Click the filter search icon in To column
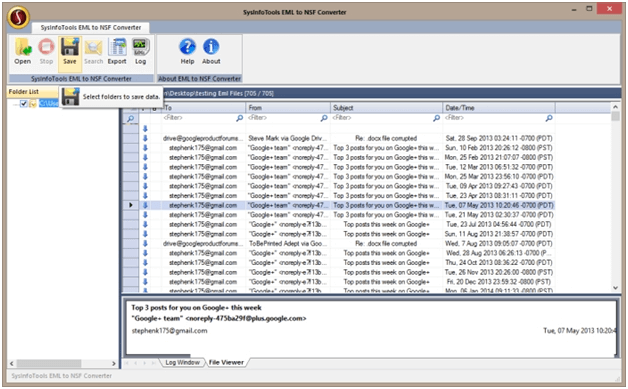Image resolution: width=628 pixels, height=389 pixels. [x=240, y=118]
